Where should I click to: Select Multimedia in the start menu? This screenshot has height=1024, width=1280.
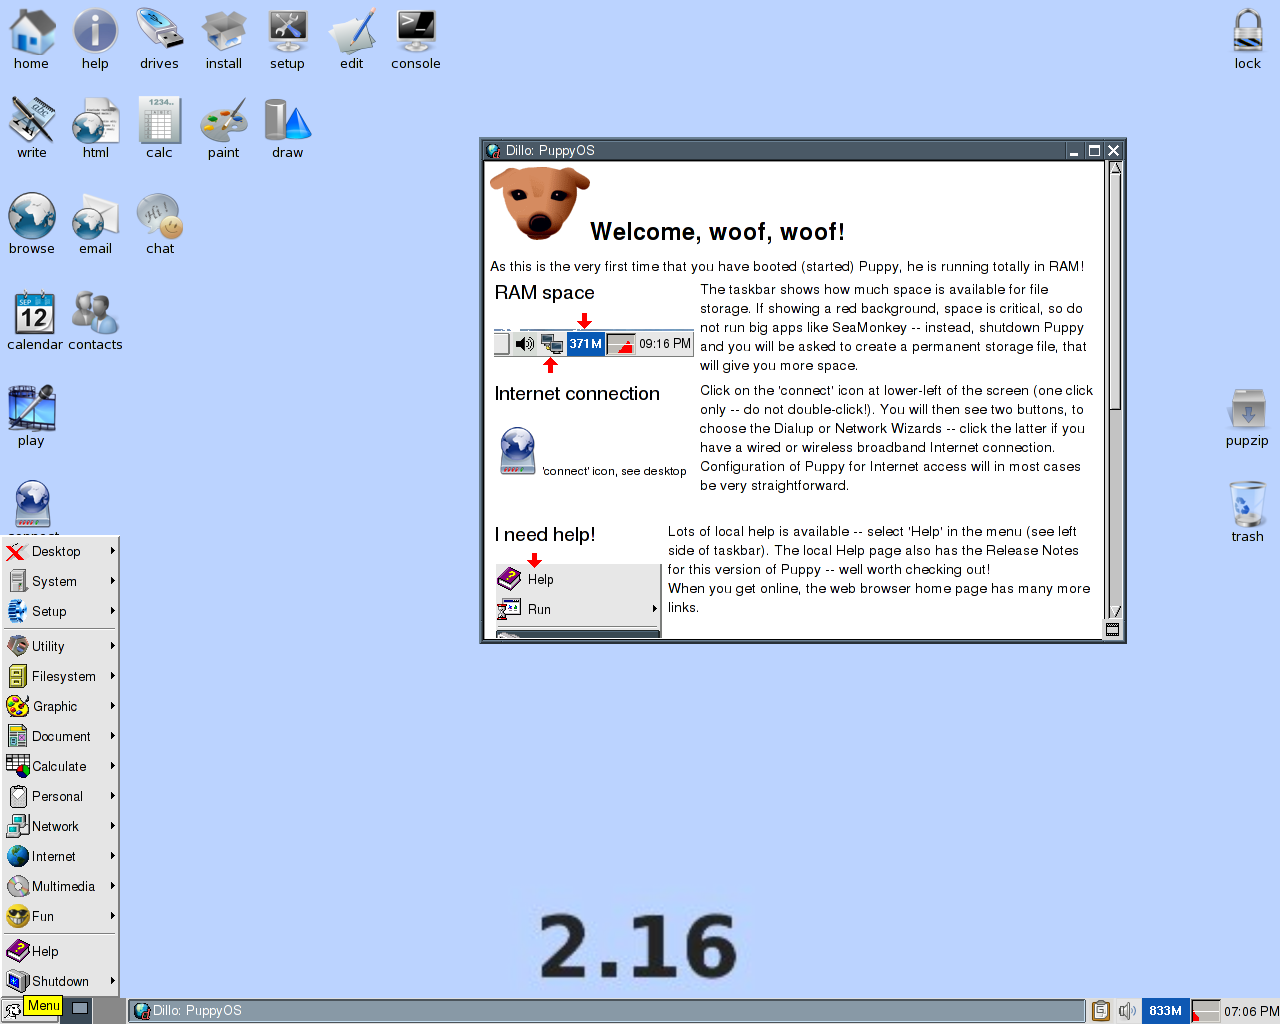61,886
